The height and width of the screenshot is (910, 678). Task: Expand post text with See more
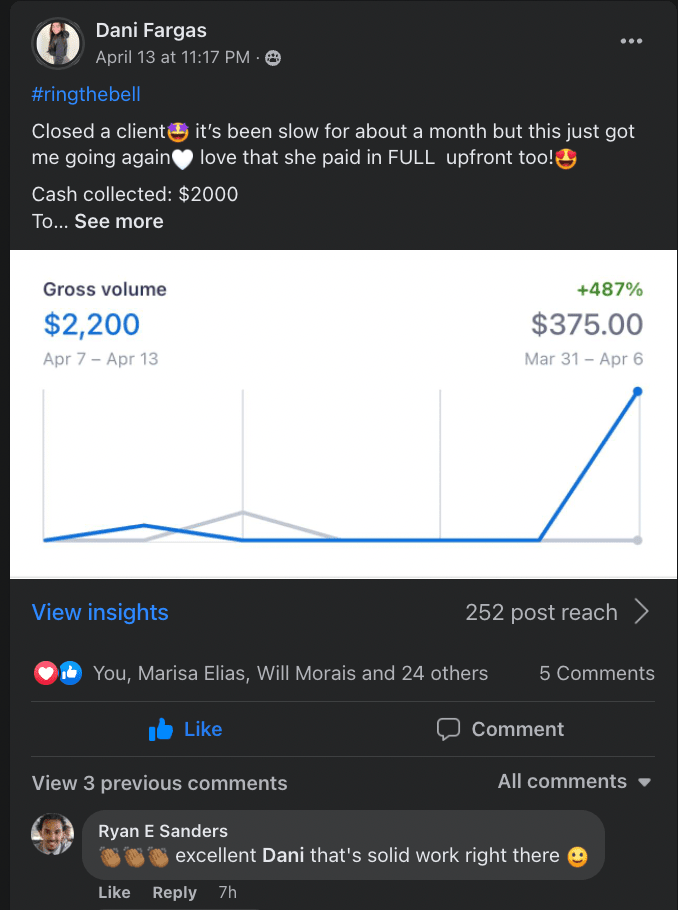click(x=118, y=221)
